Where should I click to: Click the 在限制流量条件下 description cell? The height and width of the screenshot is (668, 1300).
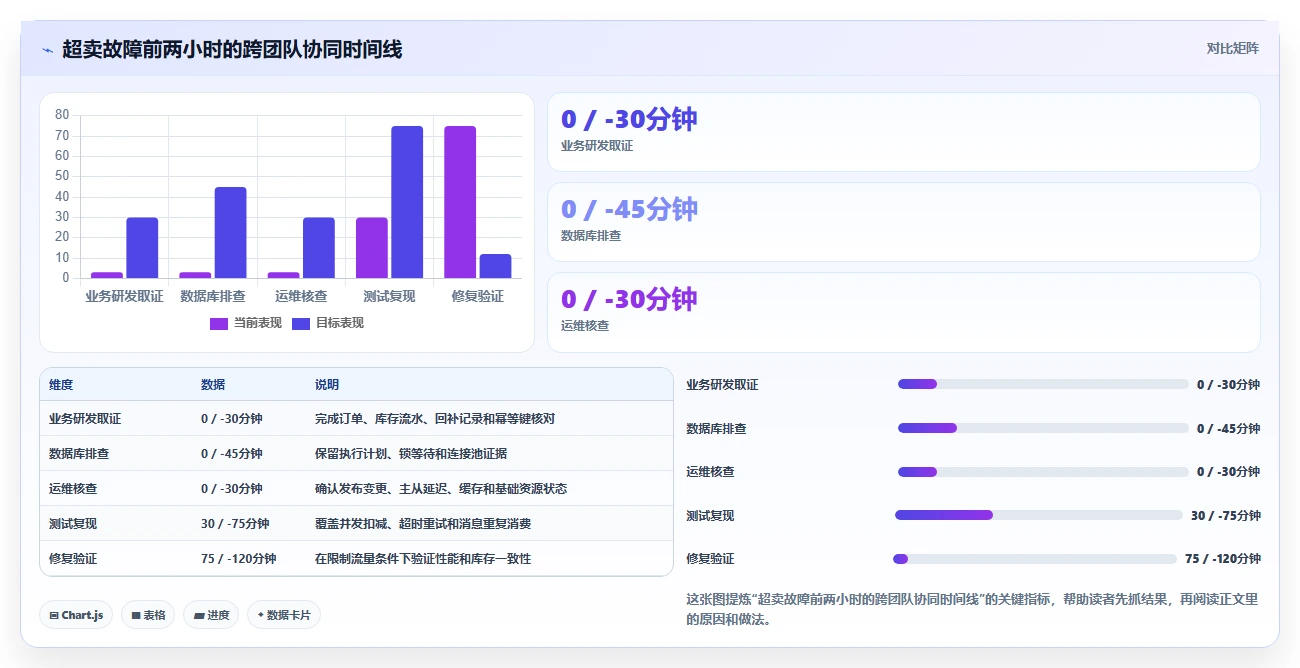click(x=423, y=559)
